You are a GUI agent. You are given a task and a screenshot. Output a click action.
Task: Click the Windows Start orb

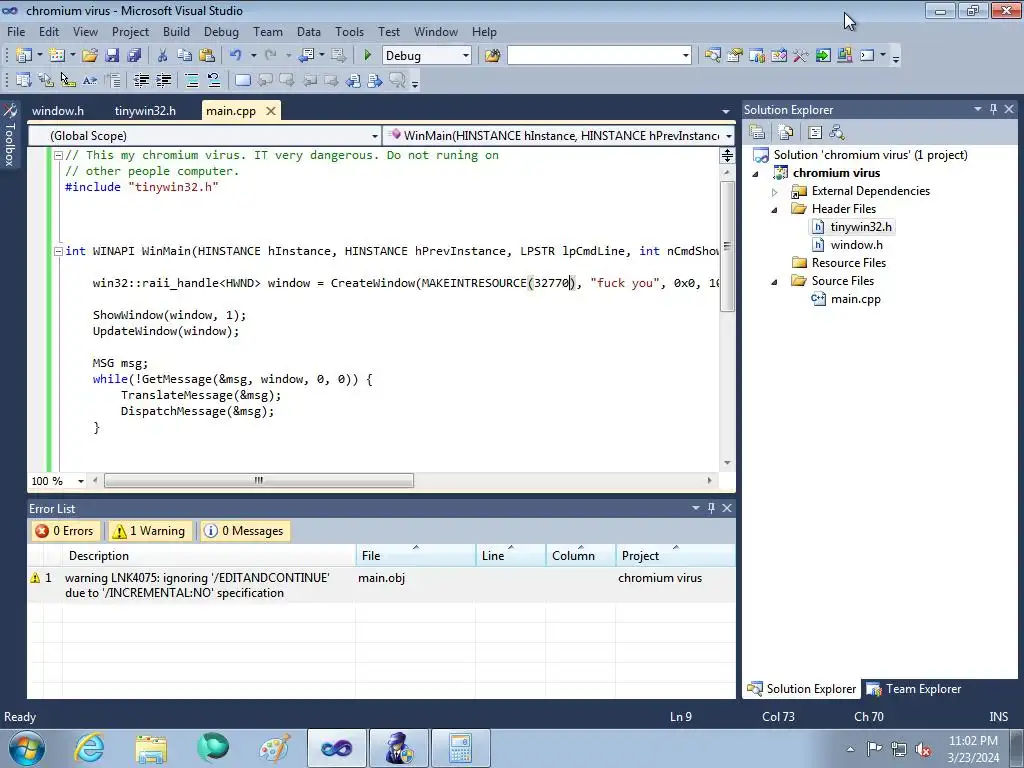point(27,748)
